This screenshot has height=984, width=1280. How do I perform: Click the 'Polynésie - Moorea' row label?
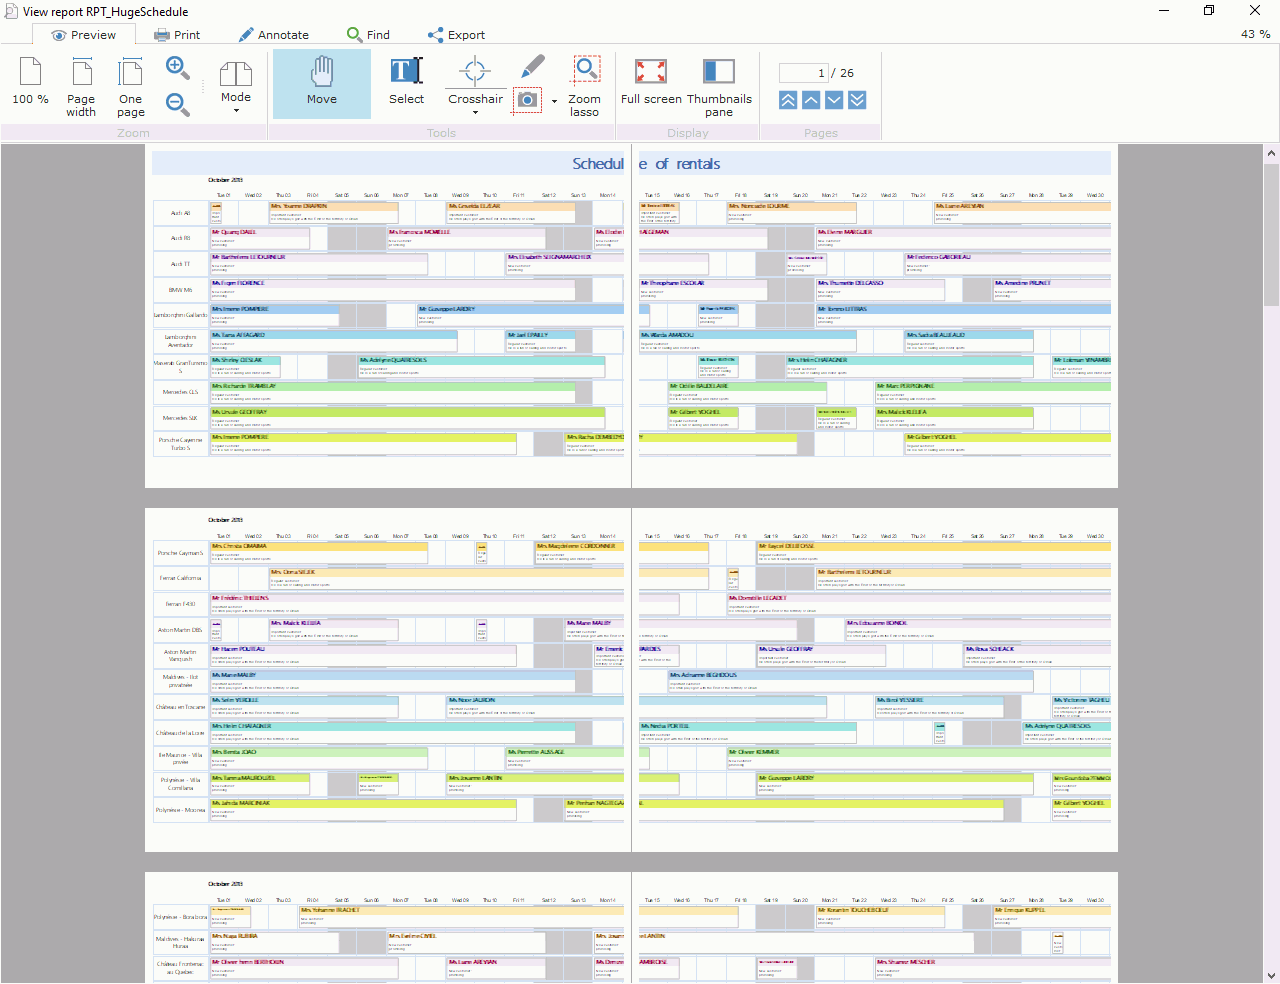pyautogui.click(x=181, y=810)
